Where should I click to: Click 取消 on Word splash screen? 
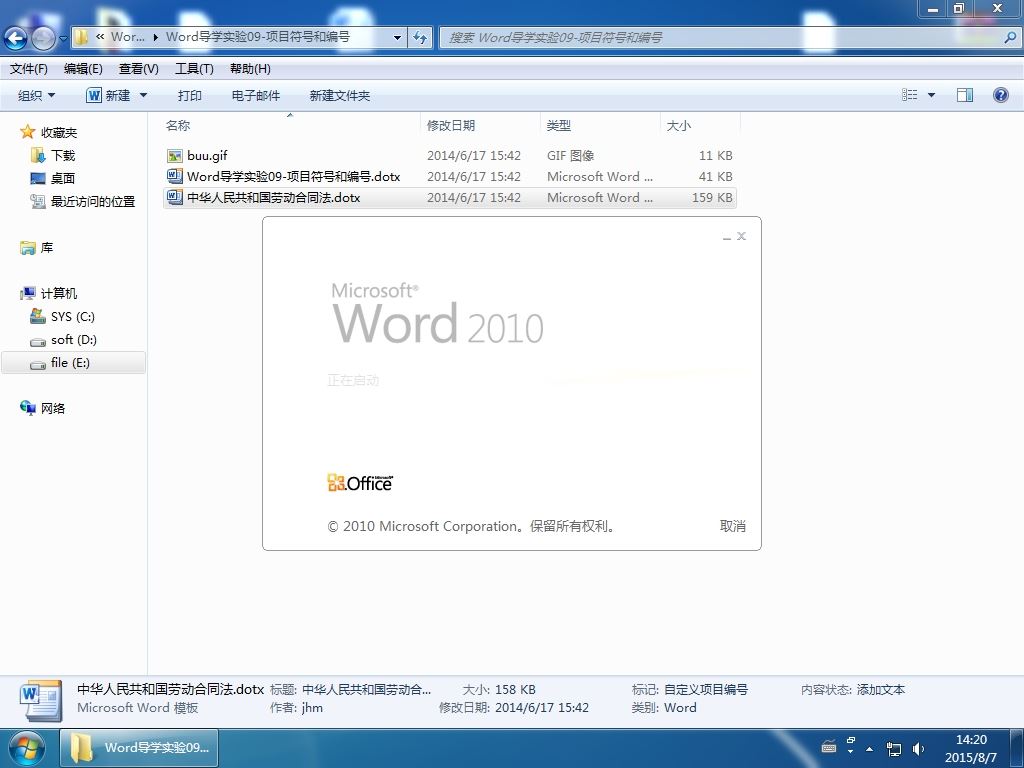732,526
